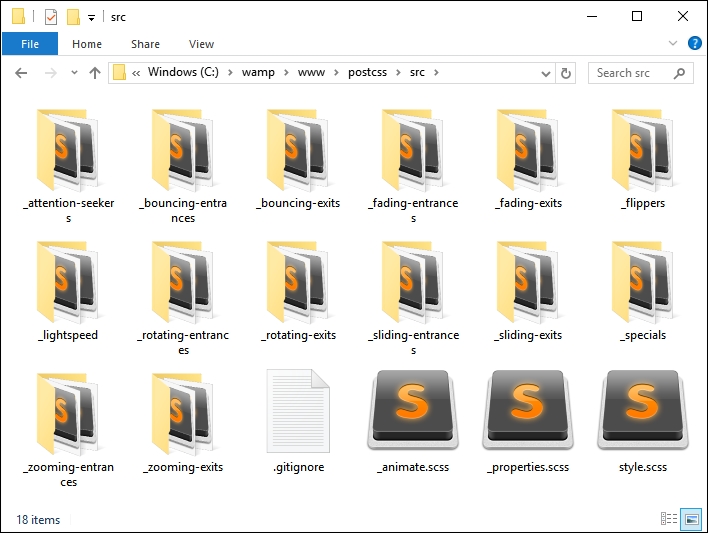The image size is (708, 533).
Task: Select the _sliding-exits folder icon
Action: [528, 282]
